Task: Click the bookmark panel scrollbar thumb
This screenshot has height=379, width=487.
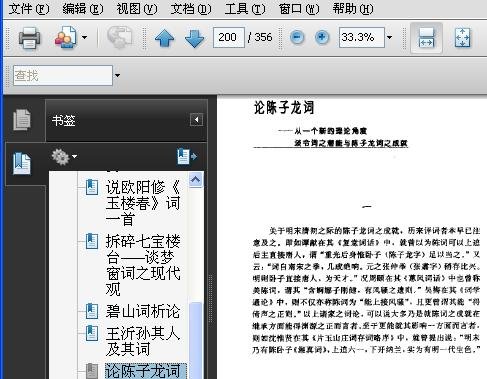Action: (x=196, y=340)
